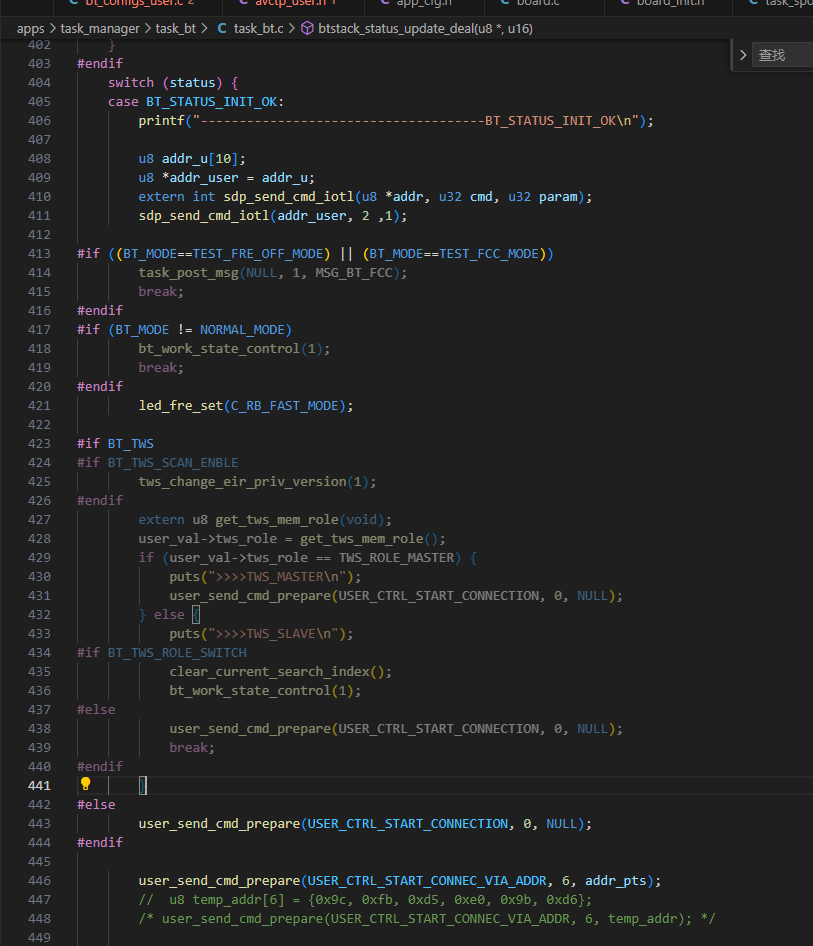Click the lightbulb code action icon
This screenshot has width=813, height=946.
click(x=86, y=784)
